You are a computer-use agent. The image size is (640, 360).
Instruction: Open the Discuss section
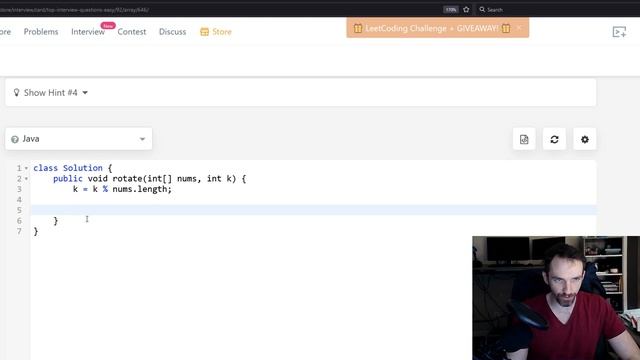[x=172, y=32]
